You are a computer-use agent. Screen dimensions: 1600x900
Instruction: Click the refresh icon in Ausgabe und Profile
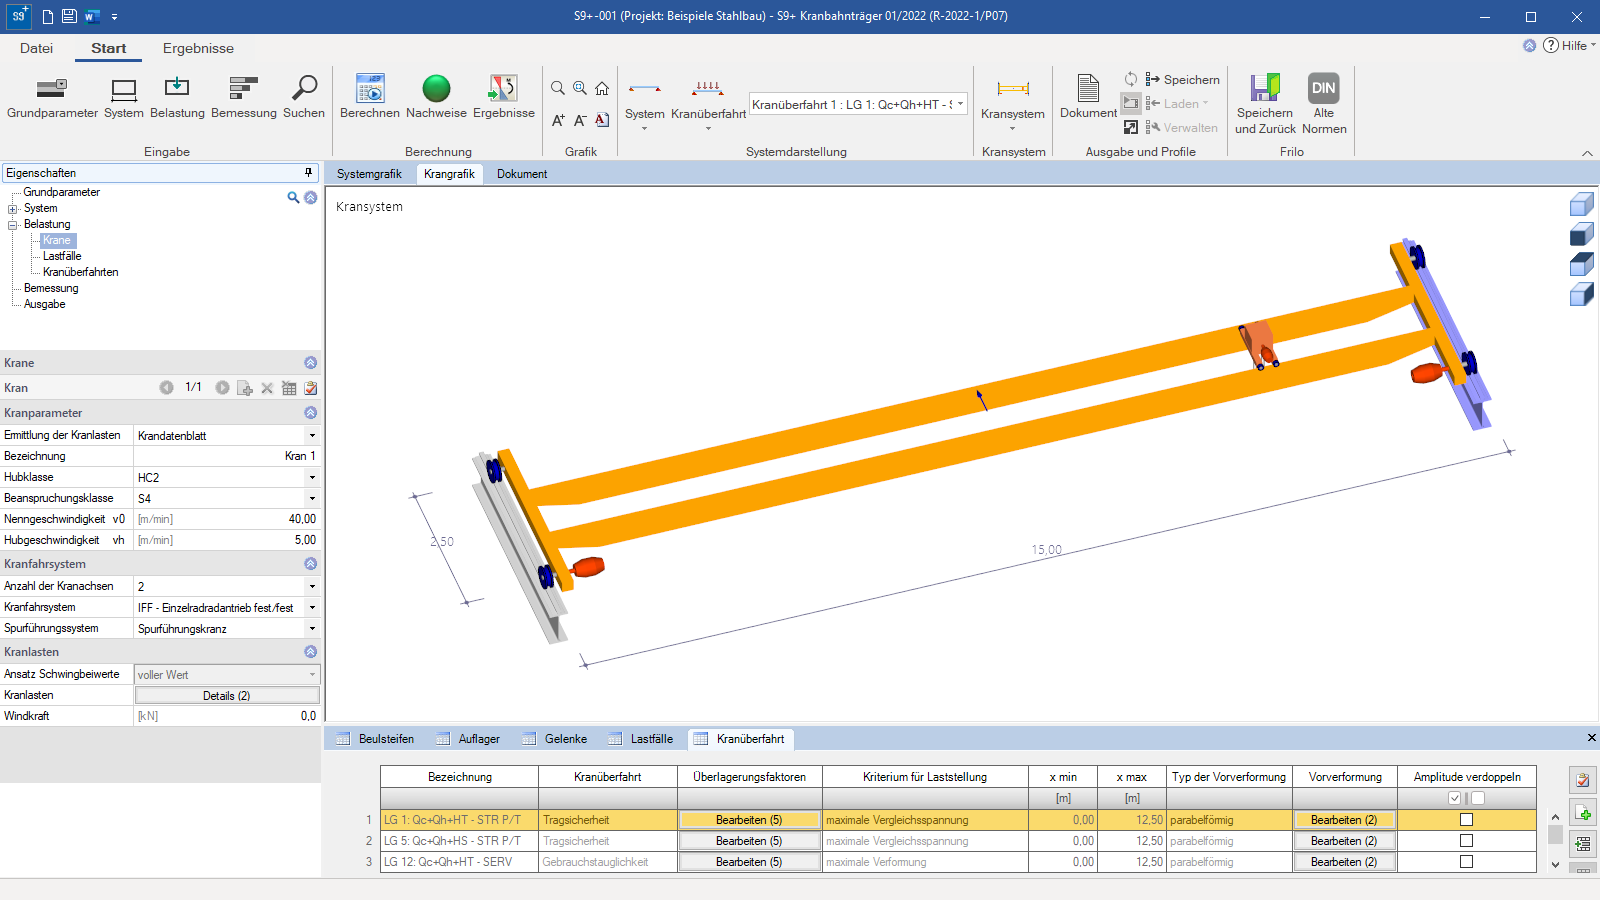click(1131, 79)
